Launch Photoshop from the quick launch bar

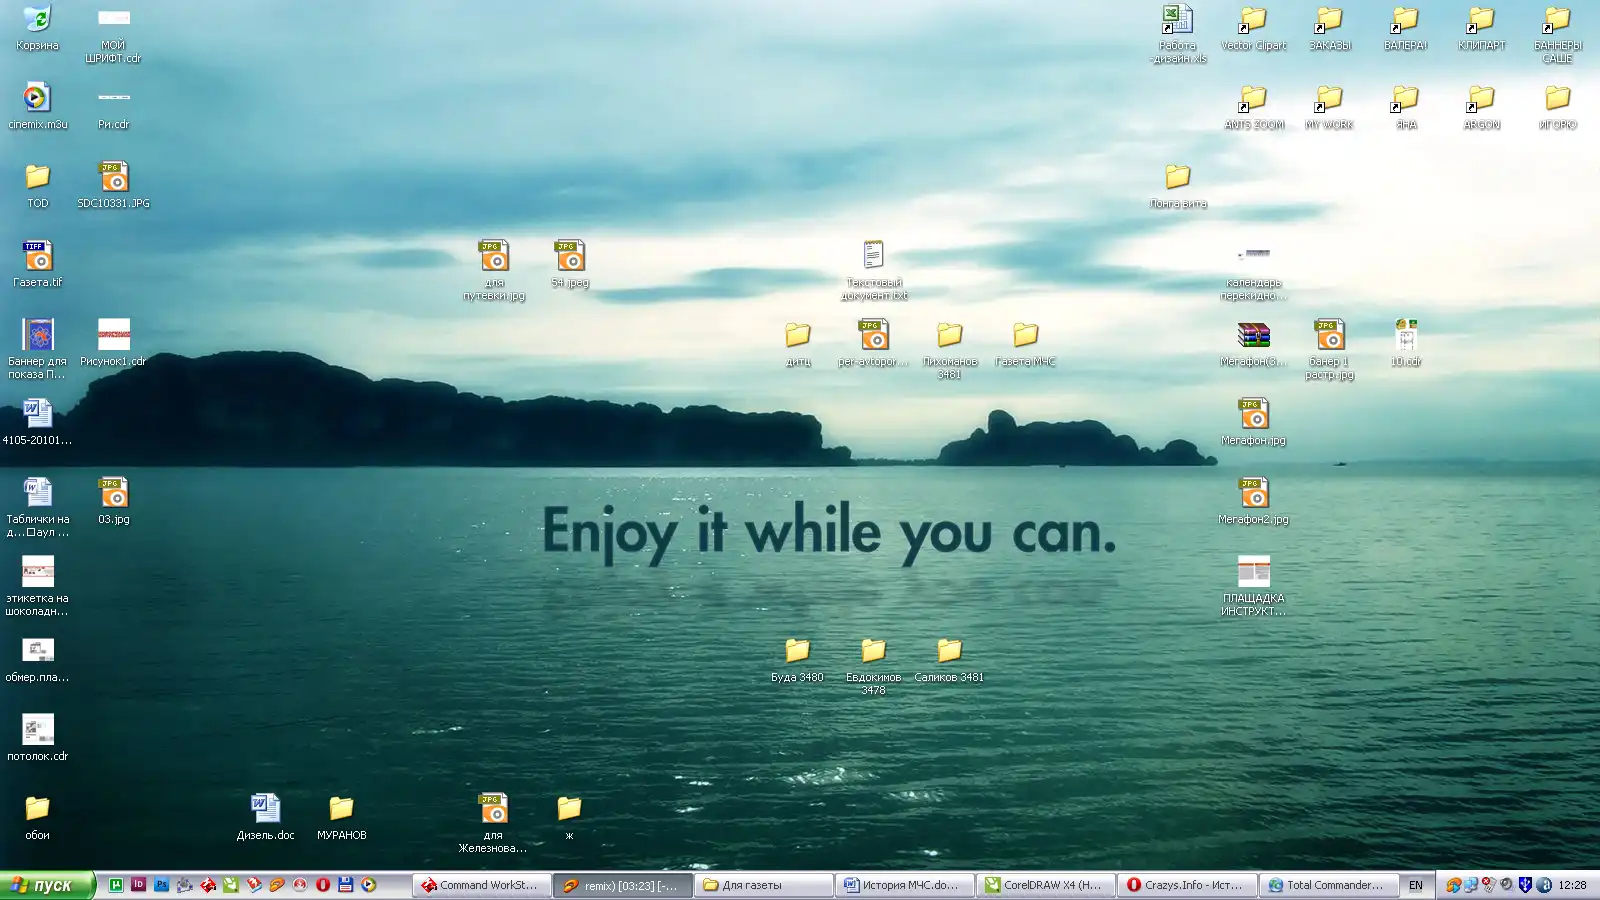161,885
